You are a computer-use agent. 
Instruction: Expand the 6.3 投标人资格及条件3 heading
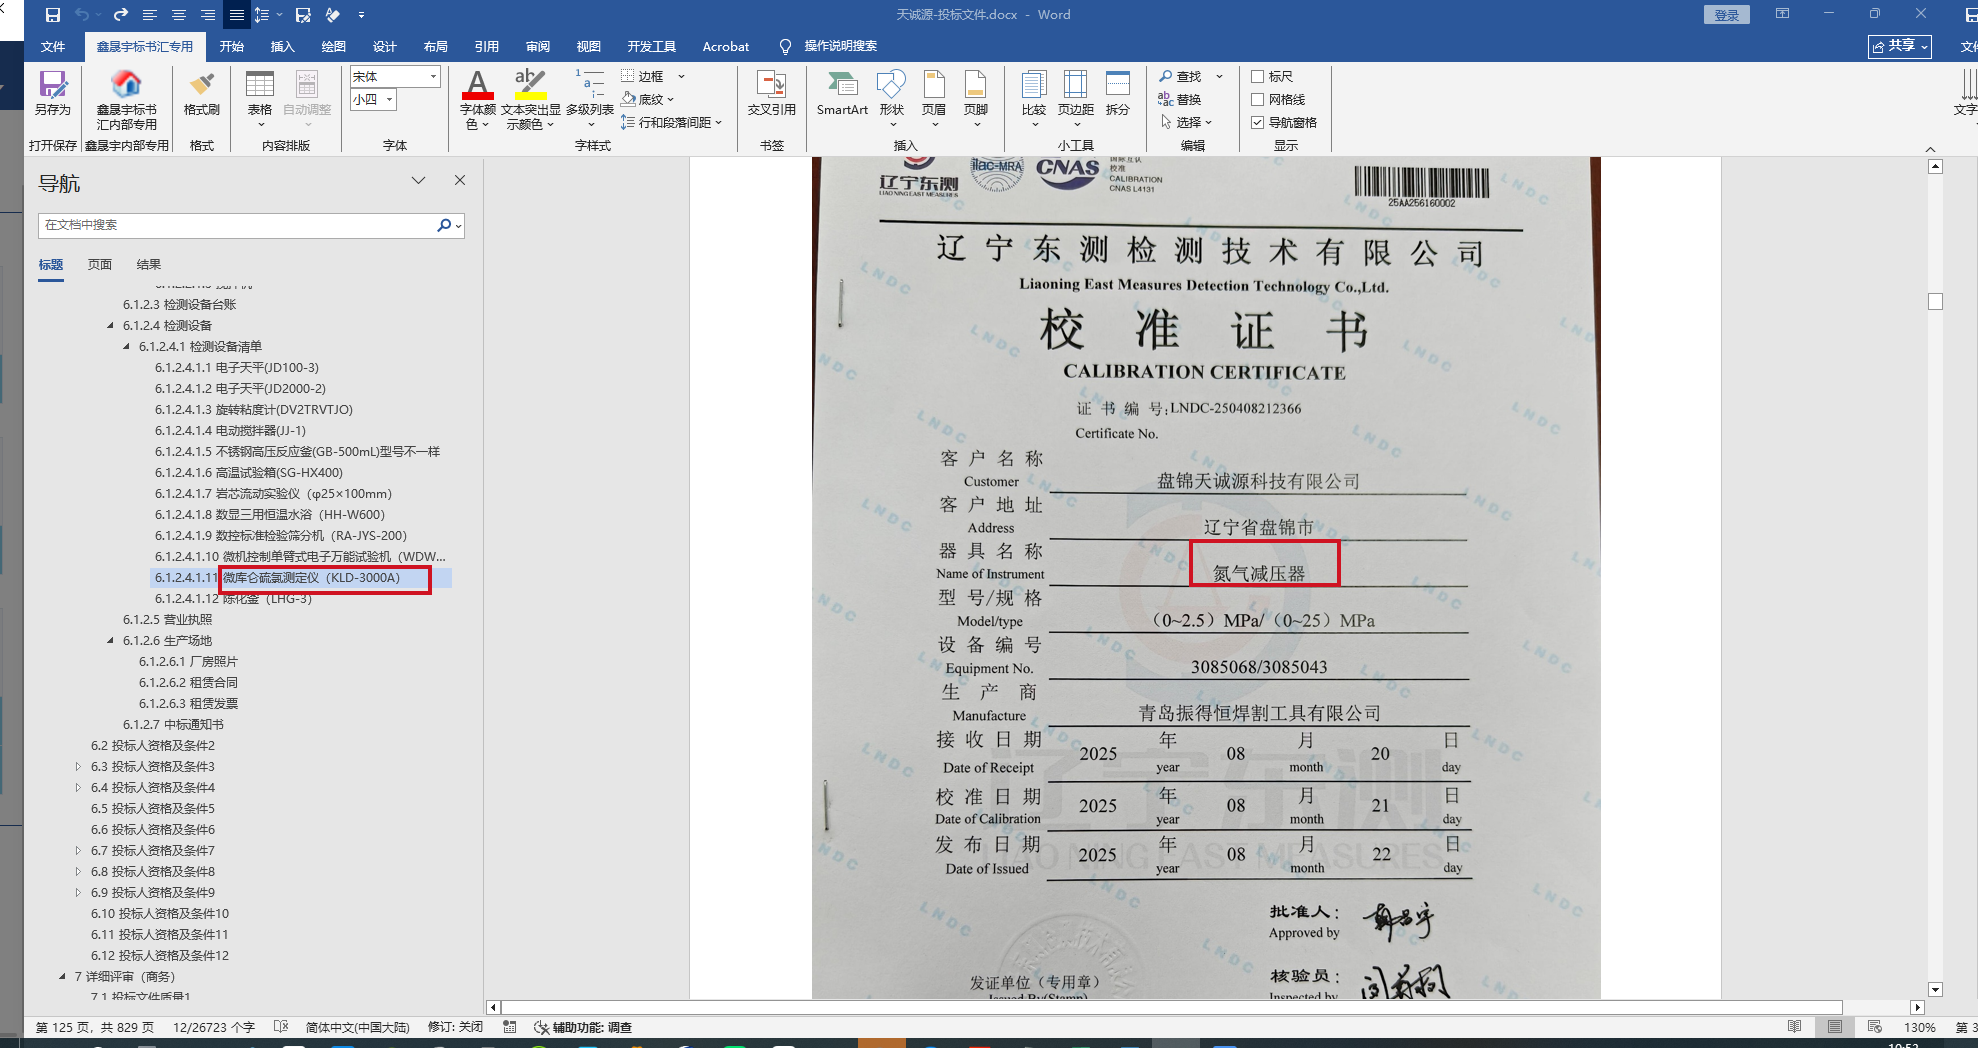click(x=78, y=766)
